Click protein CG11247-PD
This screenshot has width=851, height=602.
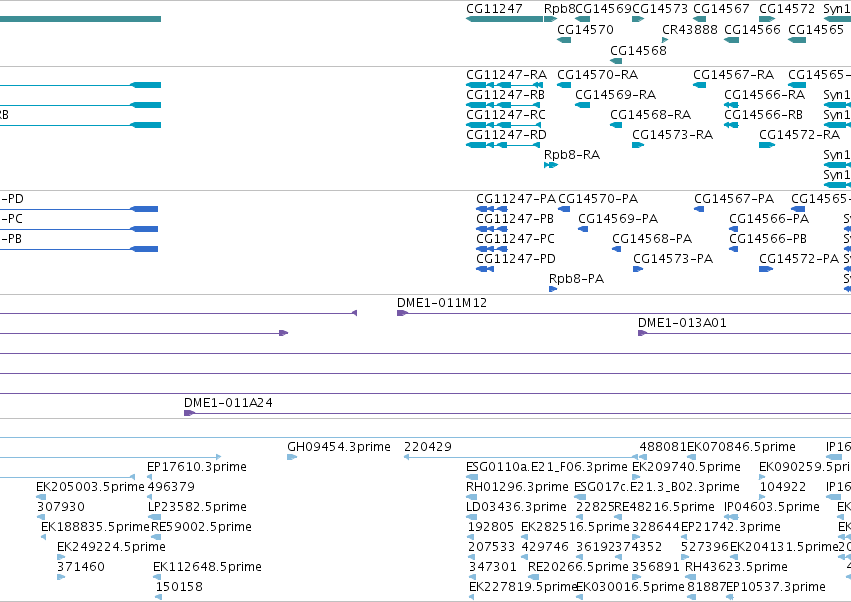pyautogui.click(x=516, y=259)
